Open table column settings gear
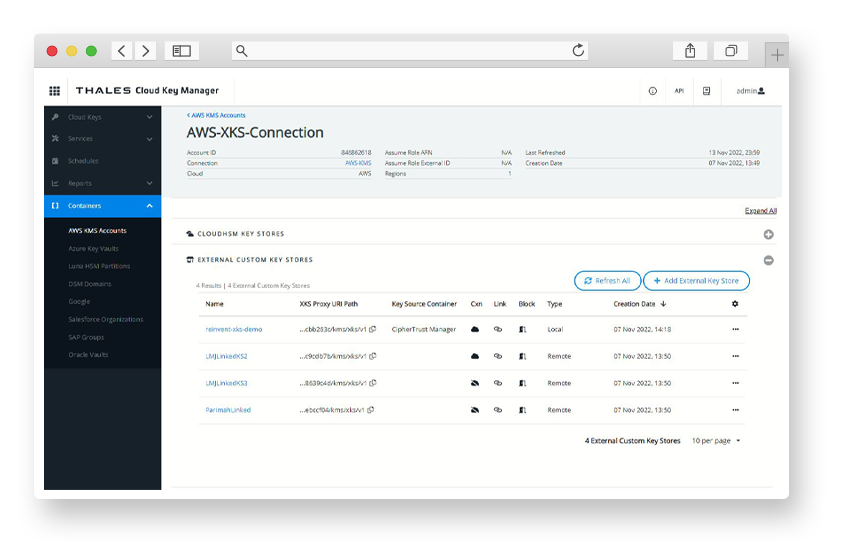This screenshot has width=850, height=550. click(735, 304)
